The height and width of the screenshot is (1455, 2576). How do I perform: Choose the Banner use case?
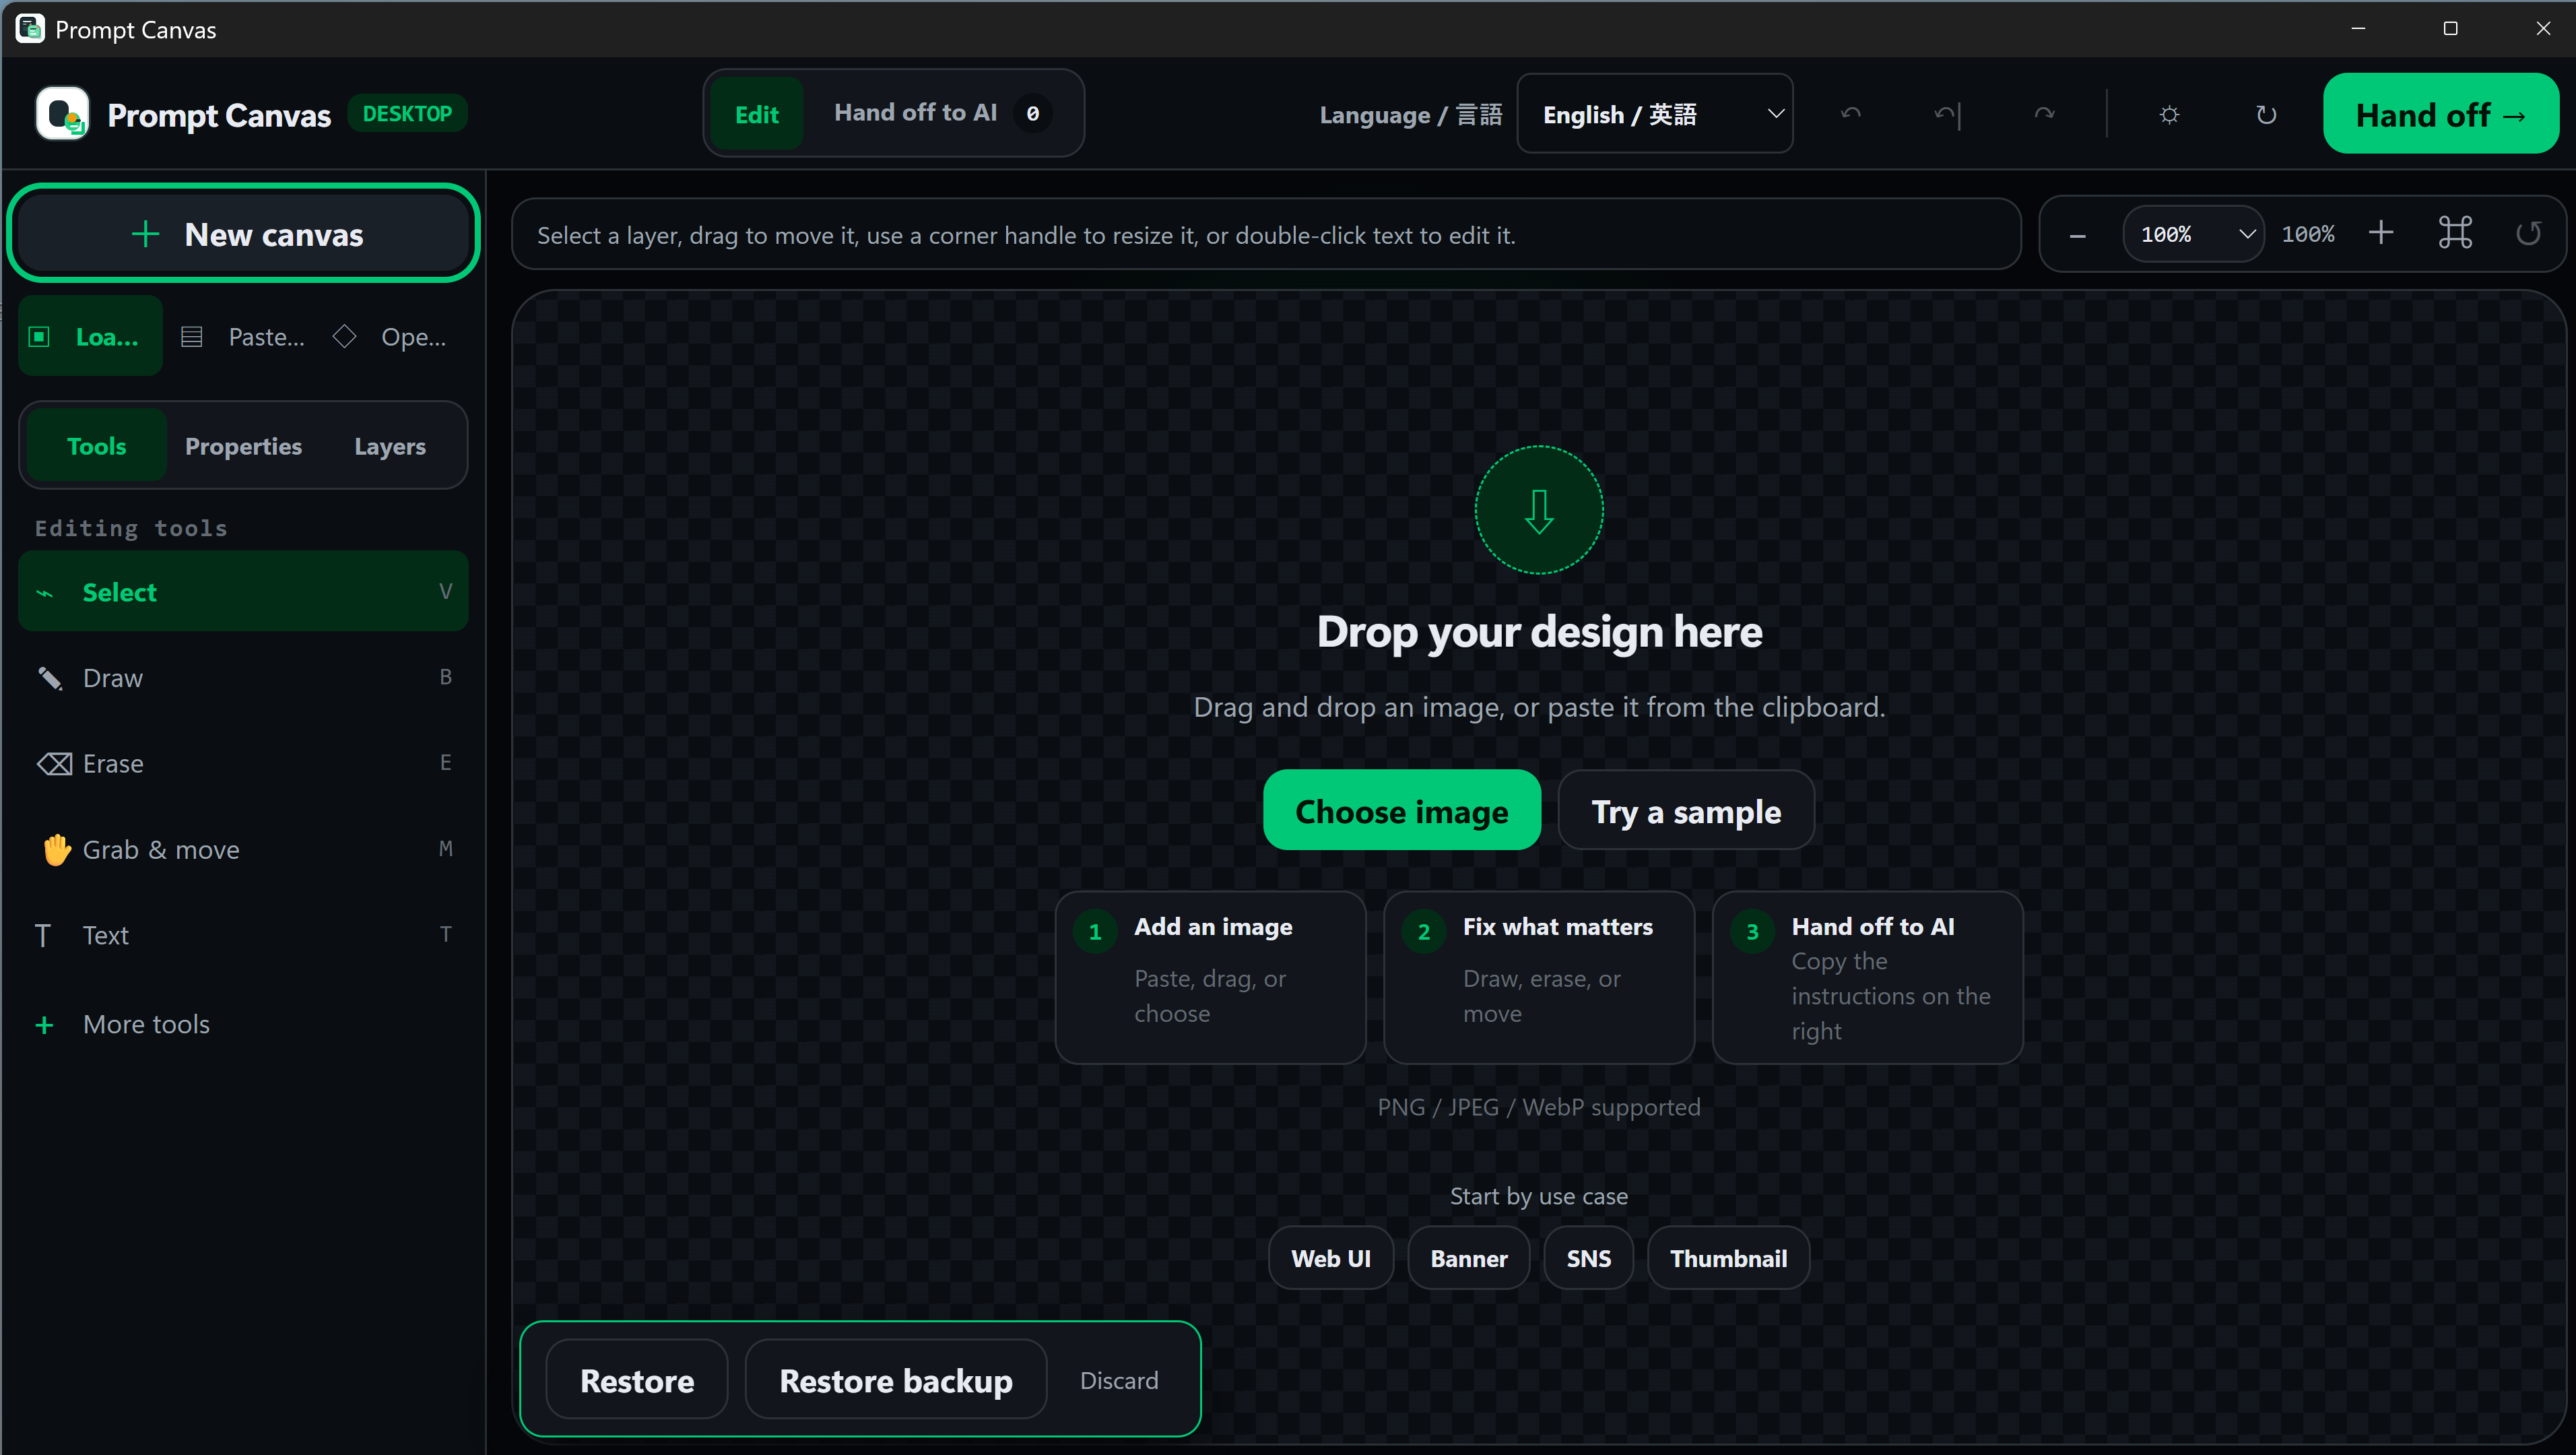[1469, 1258]
